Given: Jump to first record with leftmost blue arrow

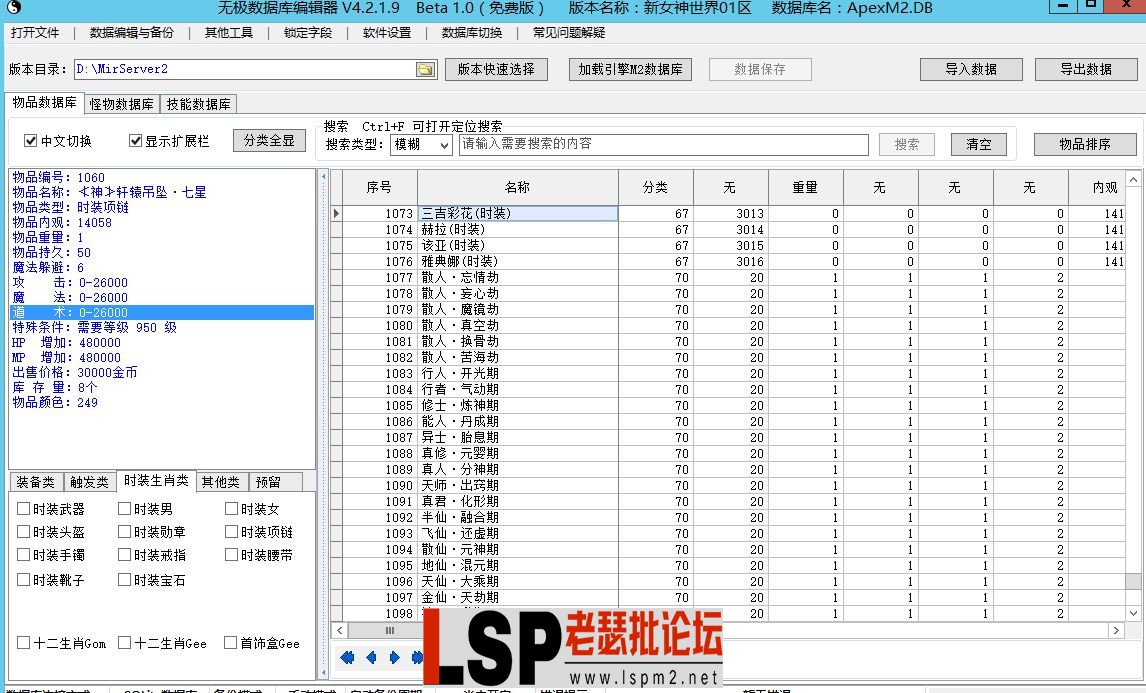Looking at the screenshot, I should pos(348,657).
